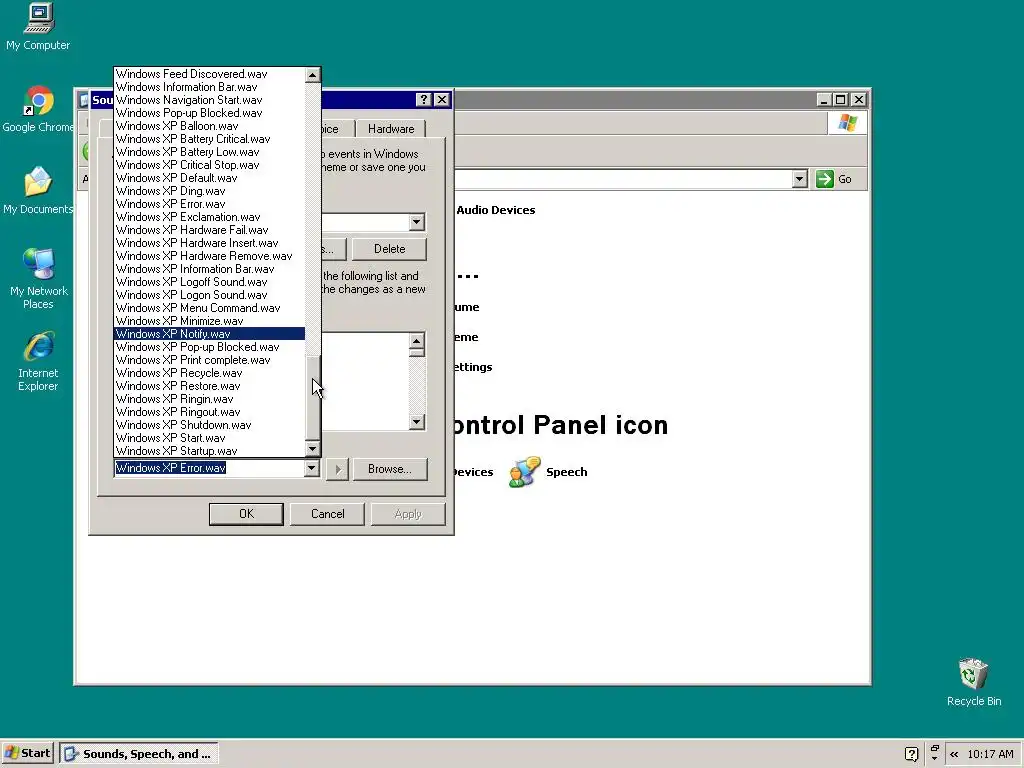Viewport: 1024px width, 768px height.
Task: Click the Go button label
Action: tap(844, 179)
